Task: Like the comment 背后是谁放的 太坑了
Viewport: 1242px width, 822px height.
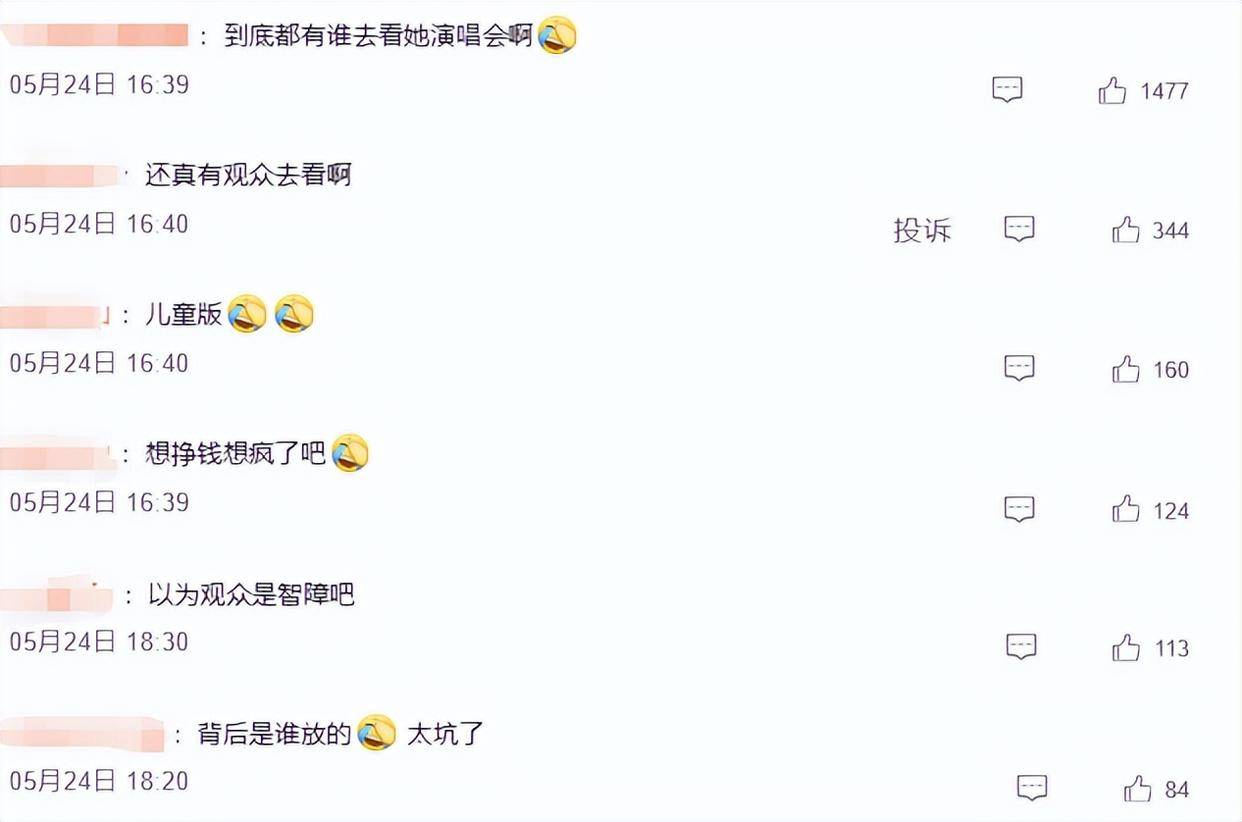Action: 1138,789
